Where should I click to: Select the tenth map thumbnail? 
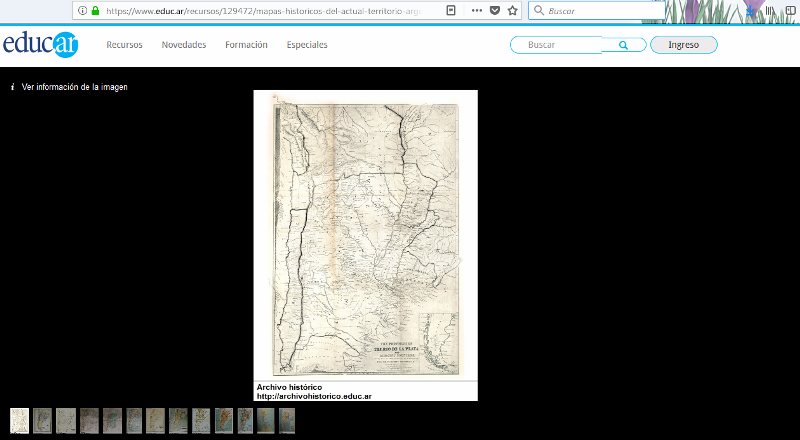coord(224,421)
